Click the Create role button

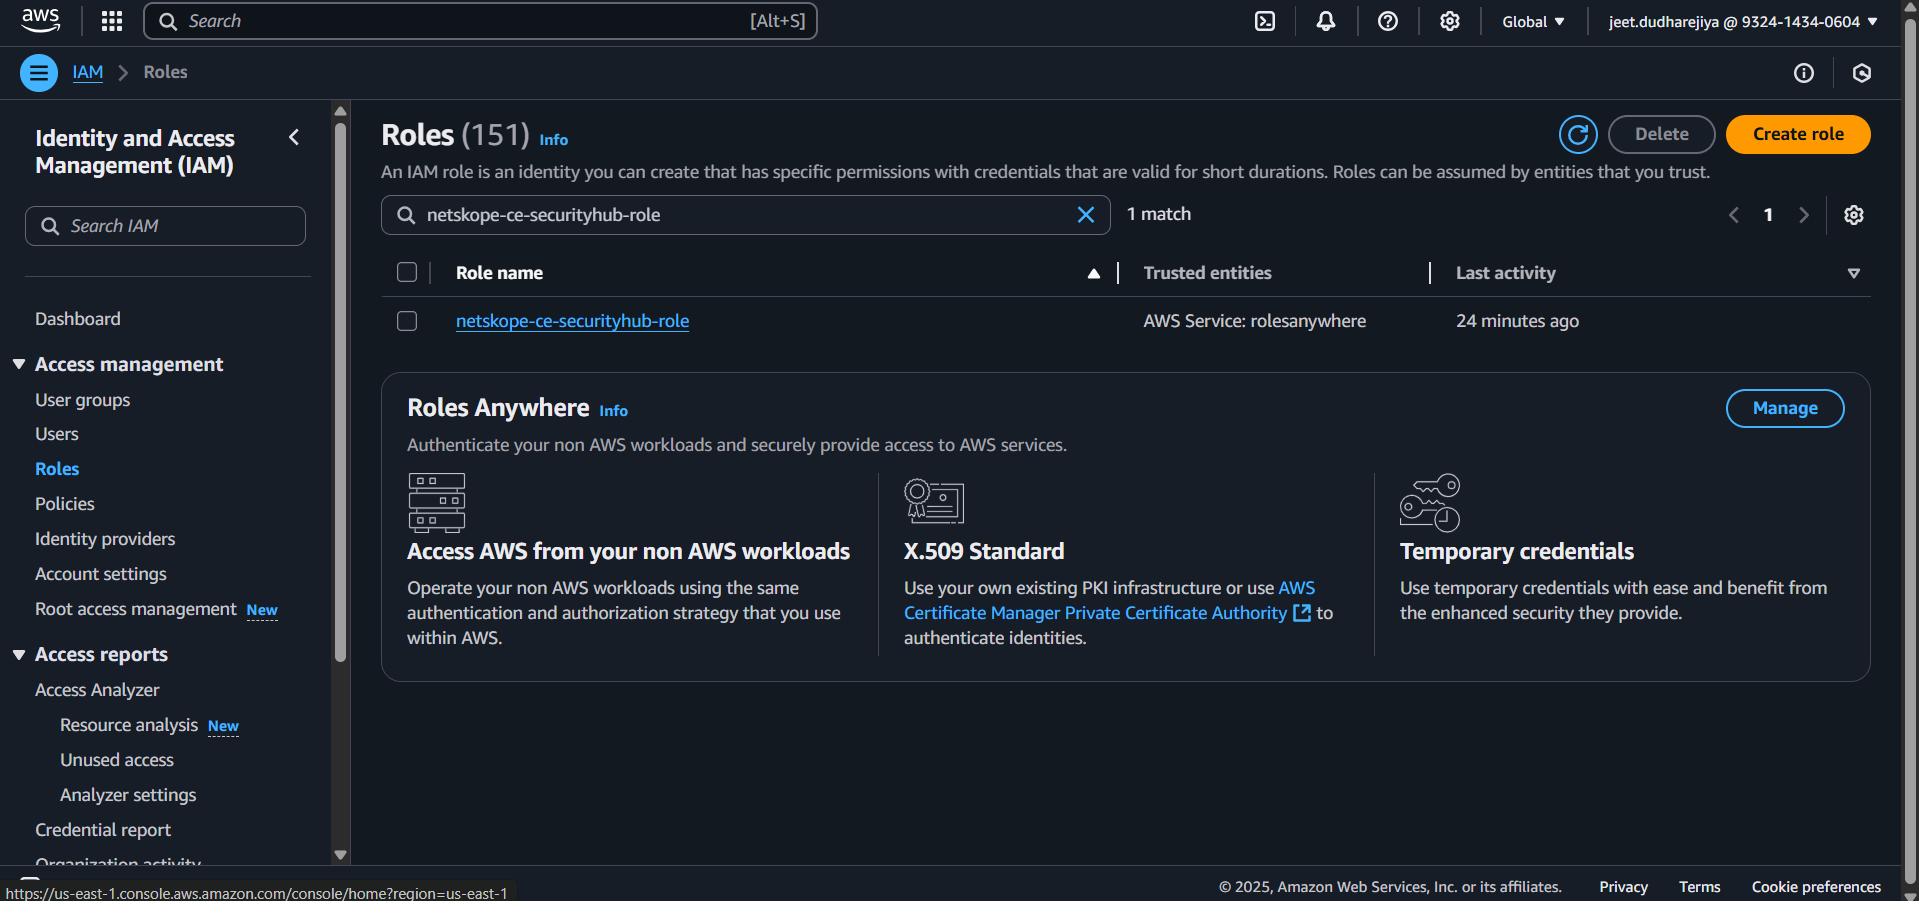(x=1798, y=134)
